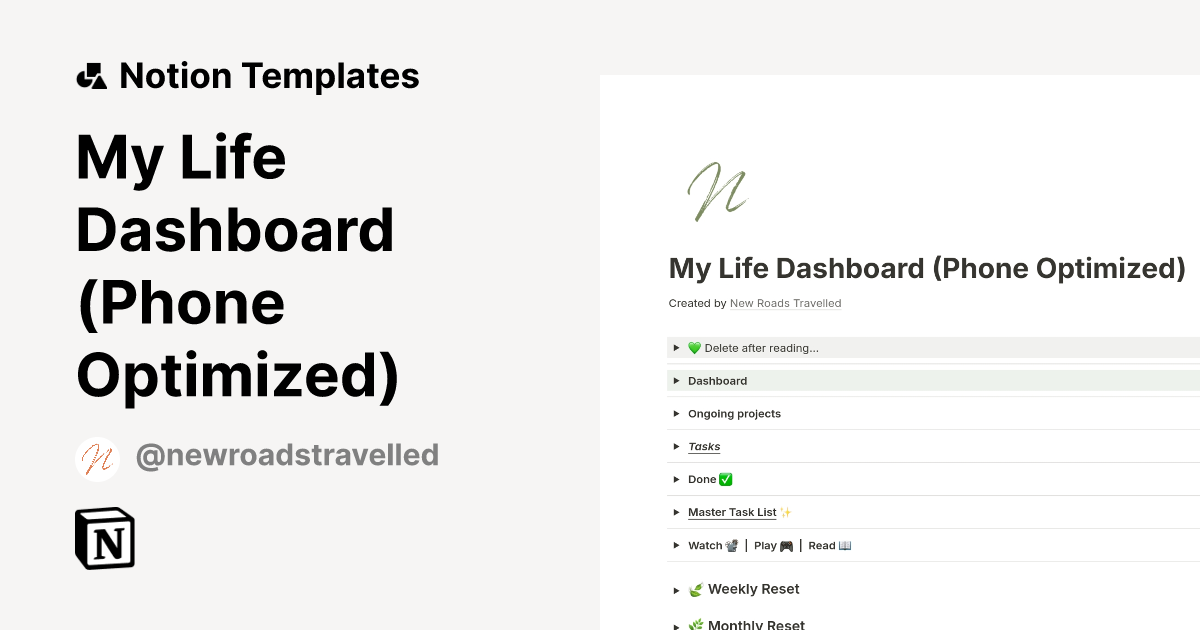1200x630 pixels.
Task: Click the black Notion app logo
Action: (104, 538)
